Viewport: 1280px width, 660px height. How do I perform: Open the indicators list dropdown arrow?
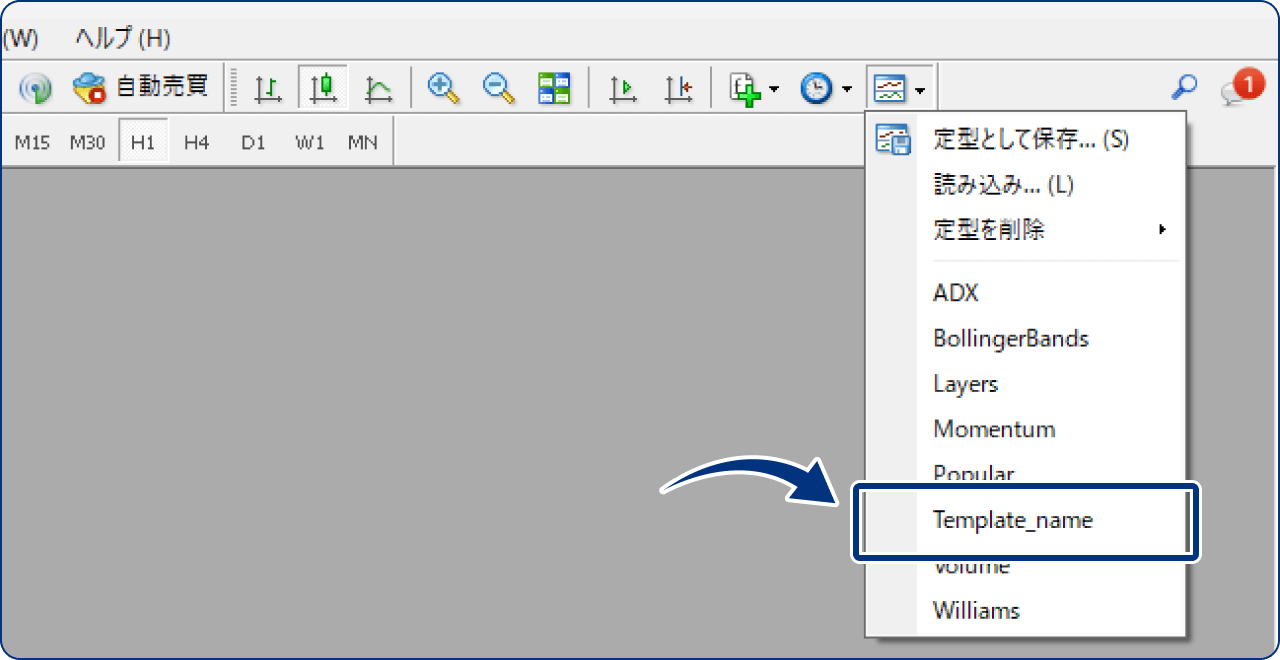(x=774, y=90)
